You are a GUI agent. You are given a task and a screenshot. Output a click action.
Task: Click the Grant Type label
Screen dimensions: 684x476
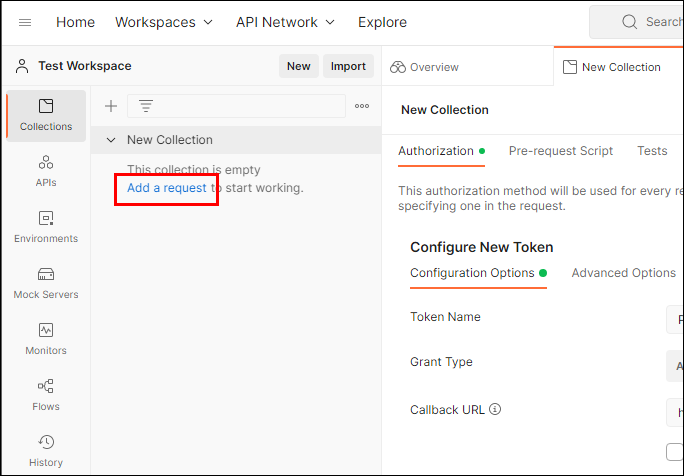coord(441,362)
